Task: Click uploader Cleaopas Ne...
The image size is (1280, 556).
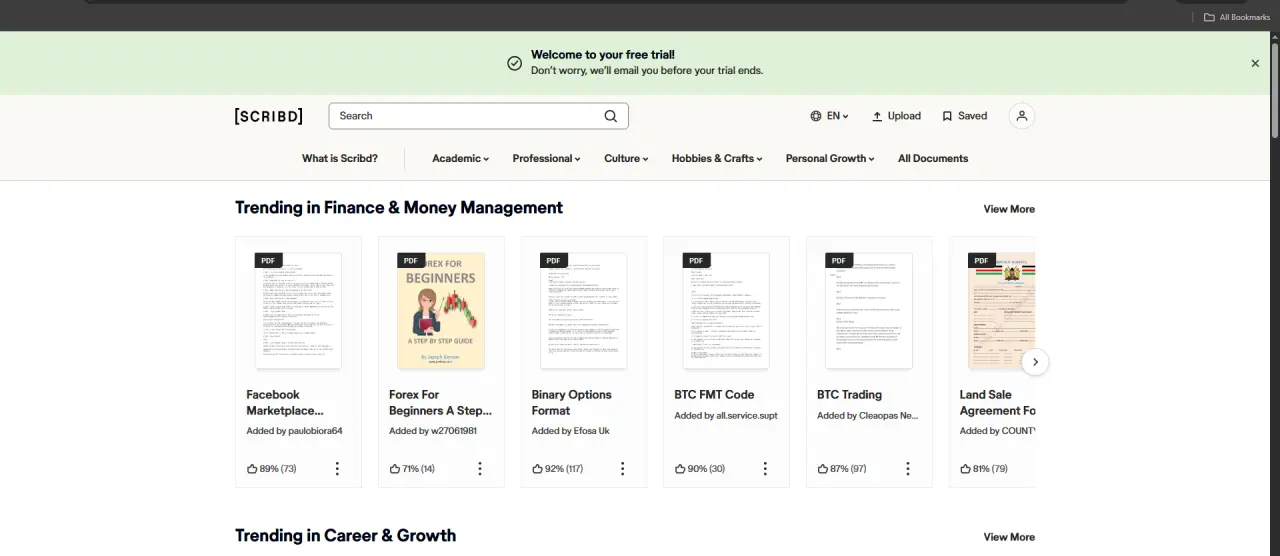Action: click(x=889, y=415)
